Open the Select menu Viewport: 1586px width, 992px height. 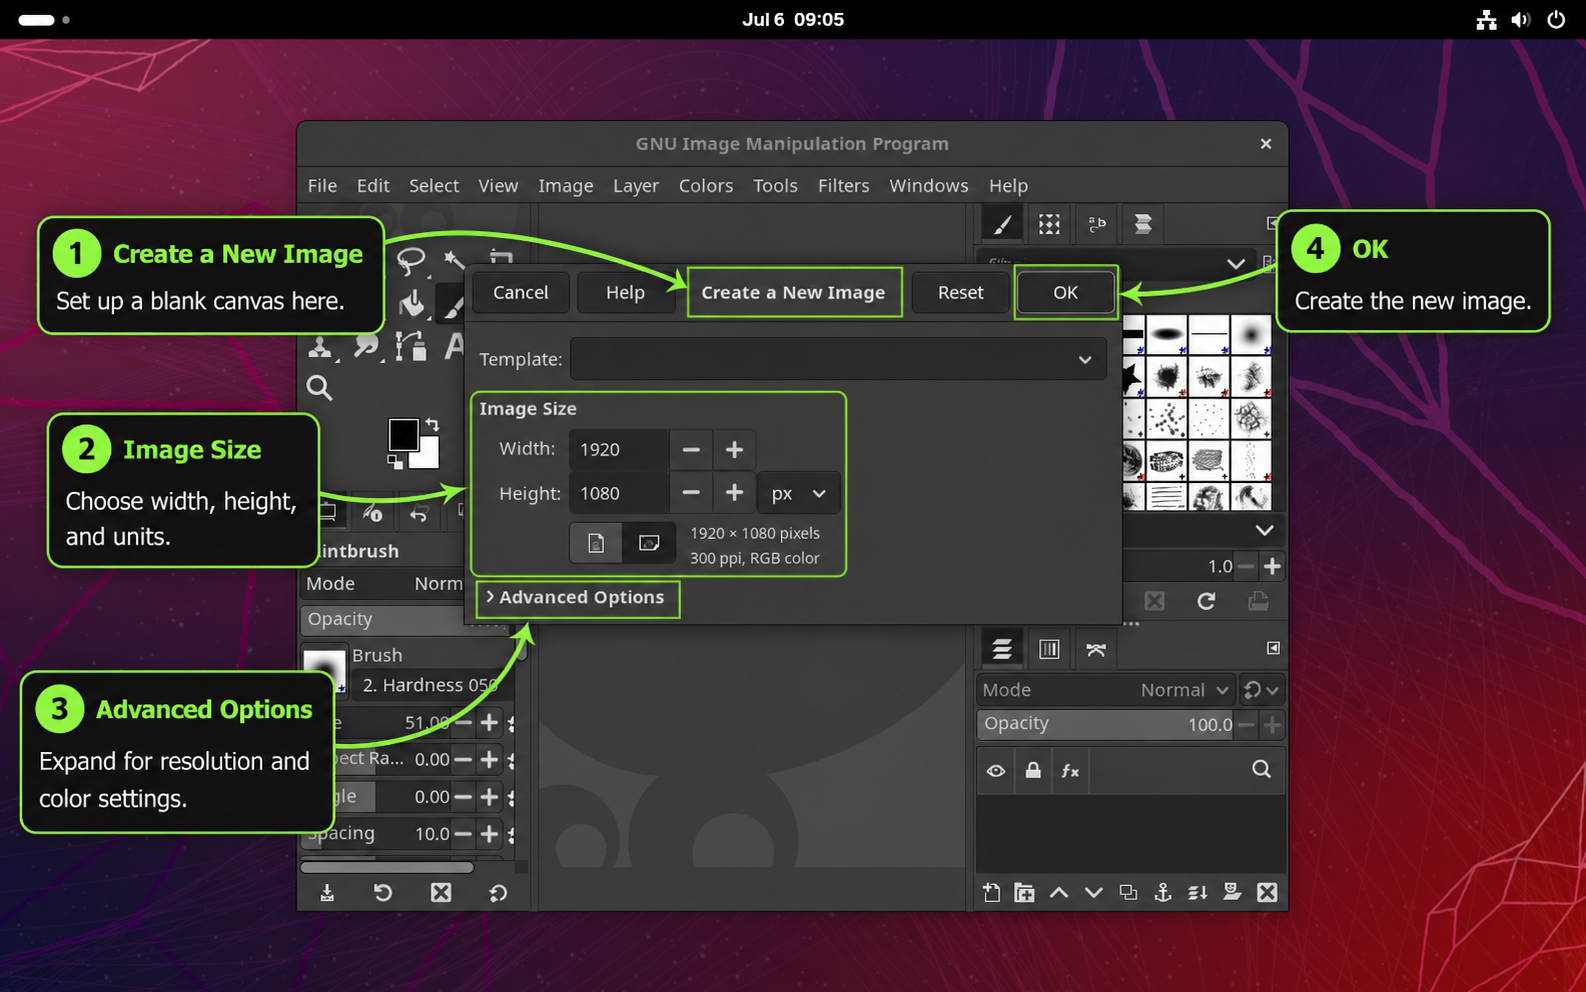434,186
